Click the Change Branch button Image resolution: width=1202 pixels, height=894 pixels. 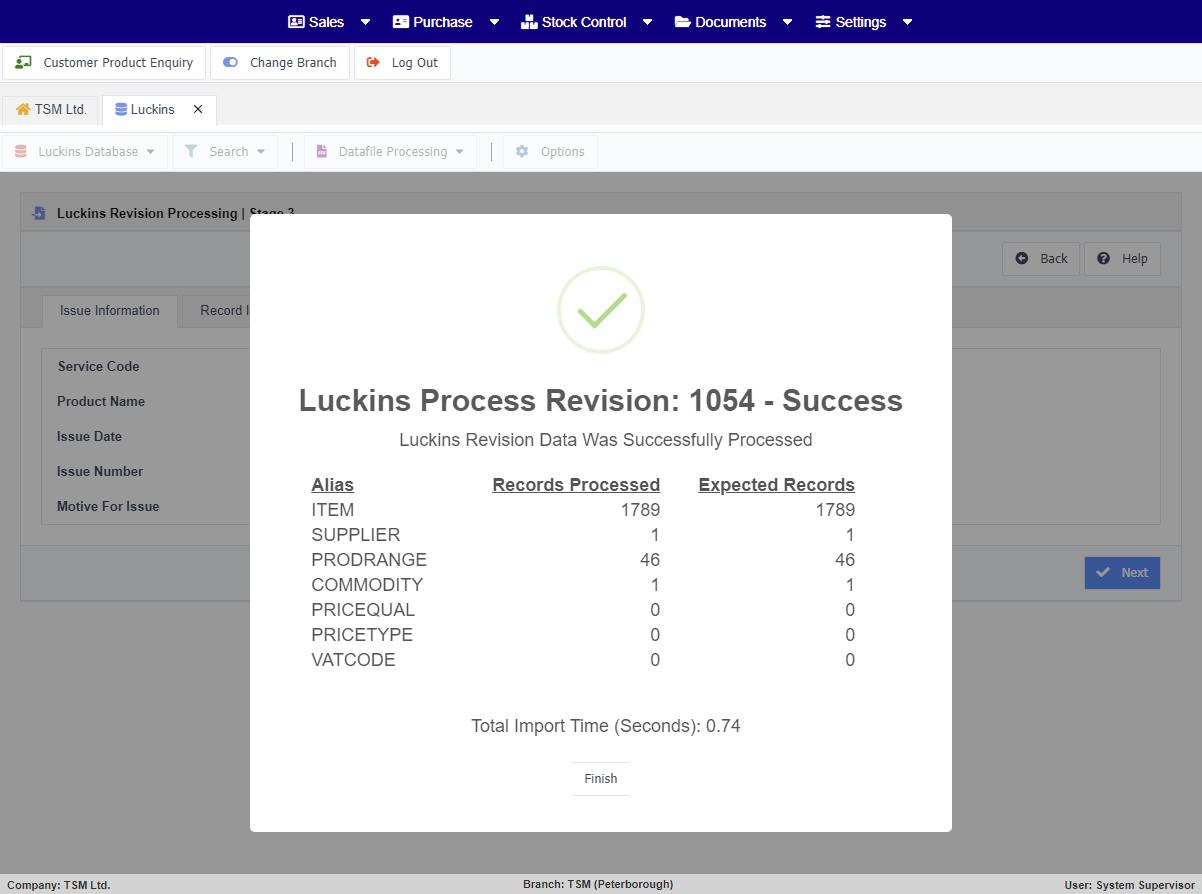tap(280, 62)
